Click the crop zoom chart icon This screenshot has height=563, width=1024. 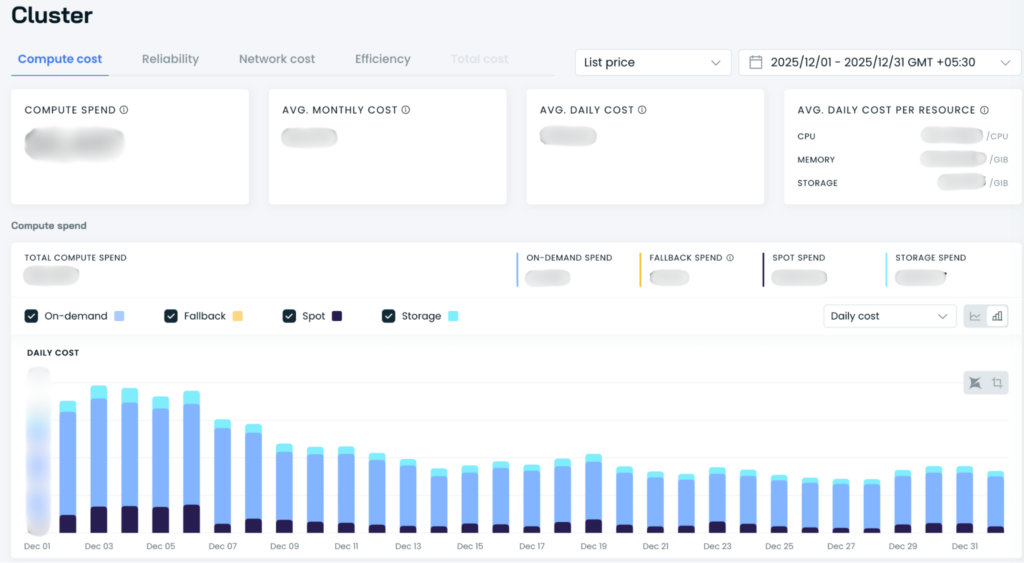point(997,383)
